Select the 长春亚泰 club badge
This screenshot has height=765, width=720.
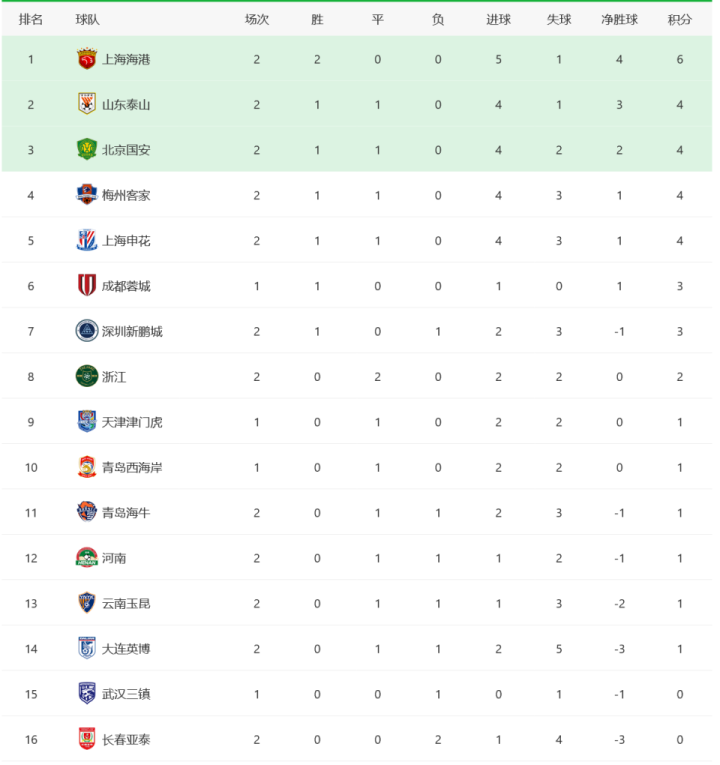pyautogui.click(x=87, y=739)
